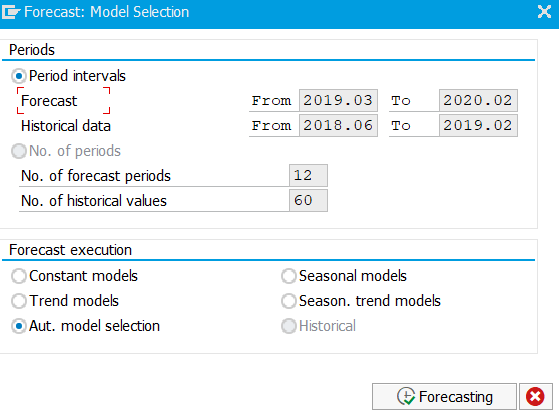Viewport: 559px width, 411px height.
Task: Click the red cancel icon button
Action: [535, 396]
